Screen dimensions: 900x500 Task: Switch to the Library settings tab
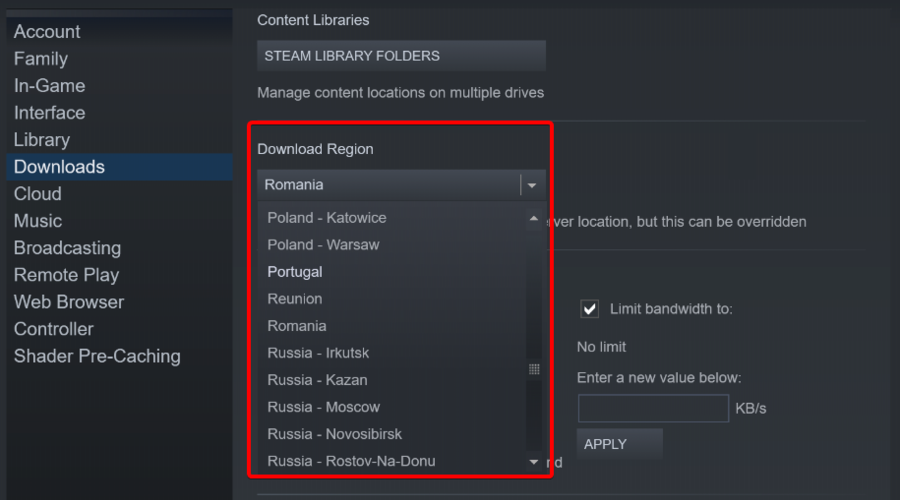(x=42, y=140)
